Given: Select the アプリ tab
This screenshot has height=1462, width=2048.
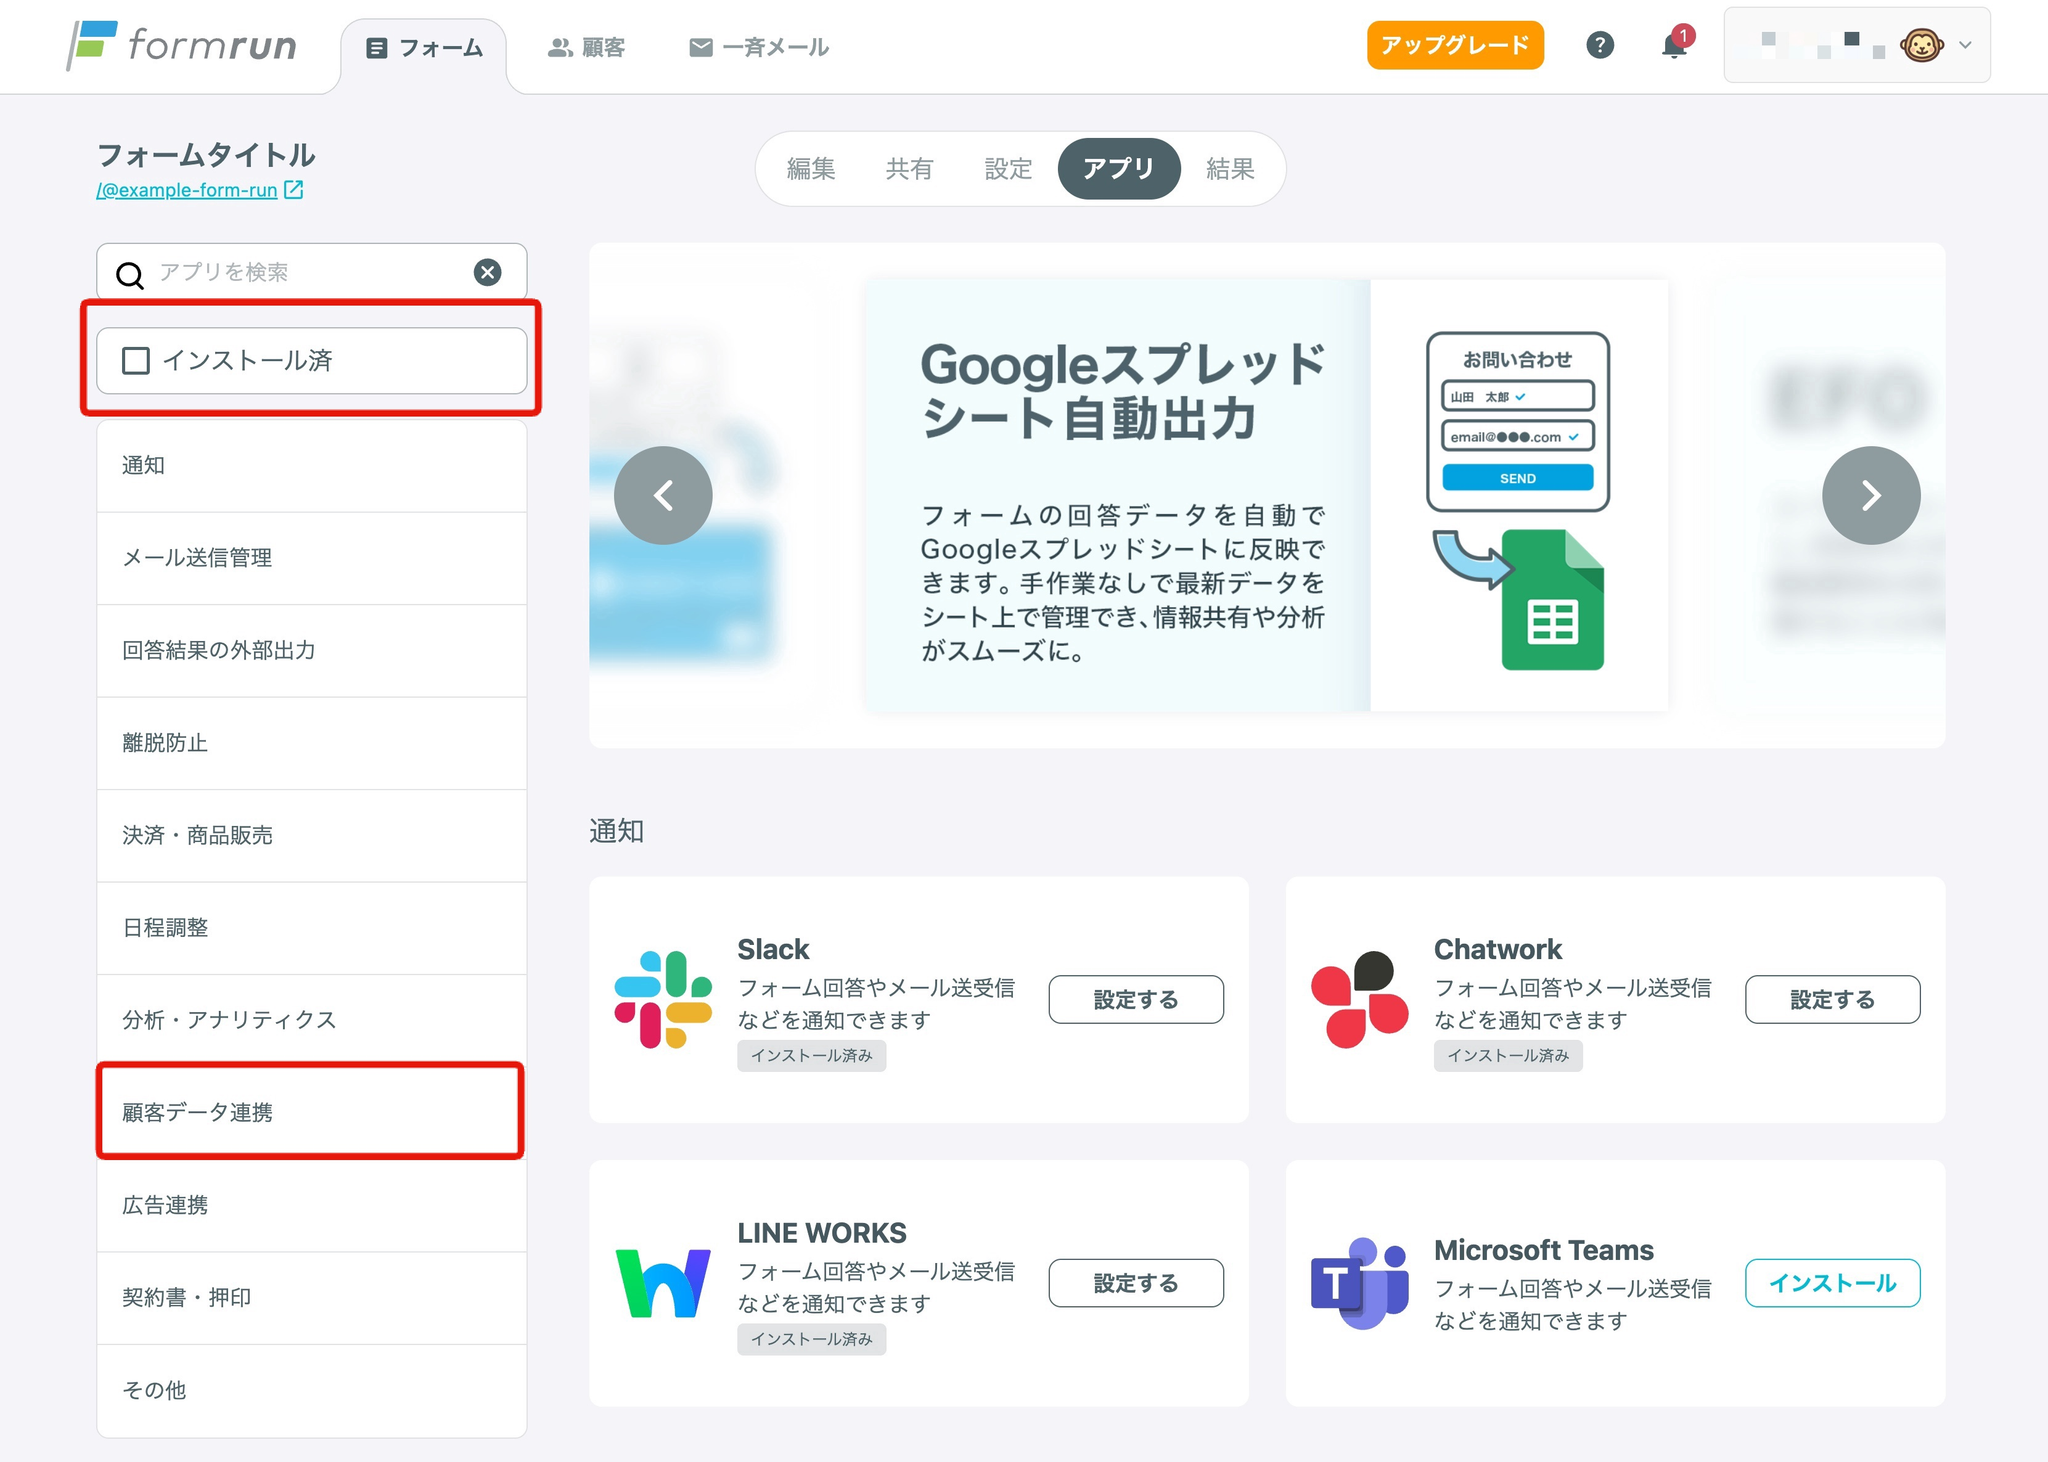Looking at the screenshot, I should pyautogui.click(x=1119, y=169).
